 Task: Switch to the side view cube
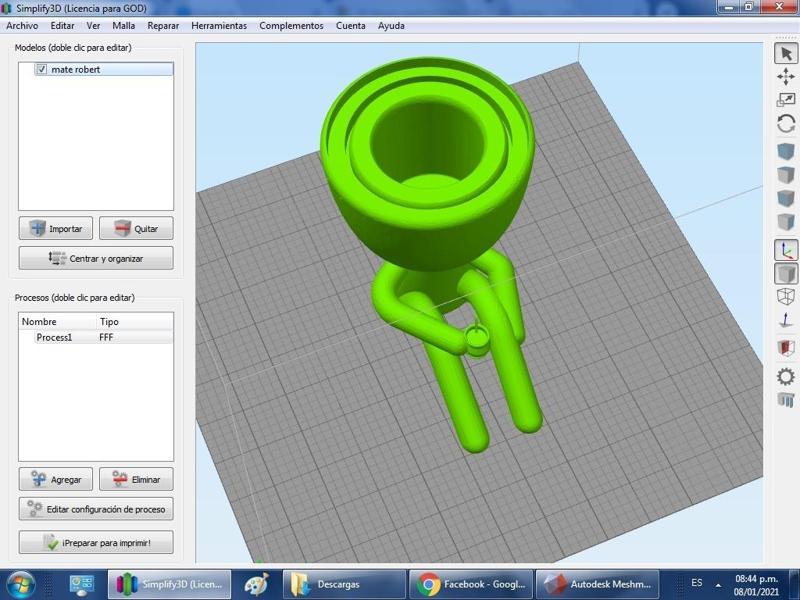(x=786, y=222)
